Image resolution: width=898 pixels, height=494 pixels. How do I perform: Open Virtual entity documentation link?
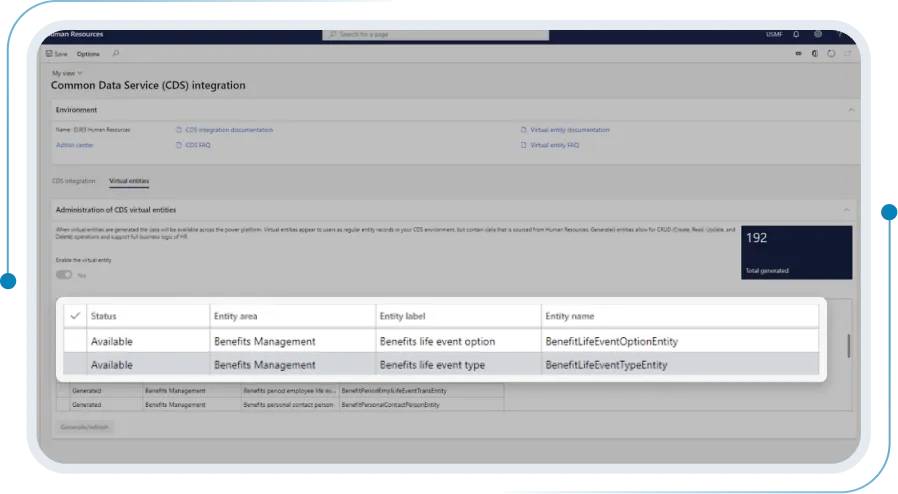click(570, 130)
